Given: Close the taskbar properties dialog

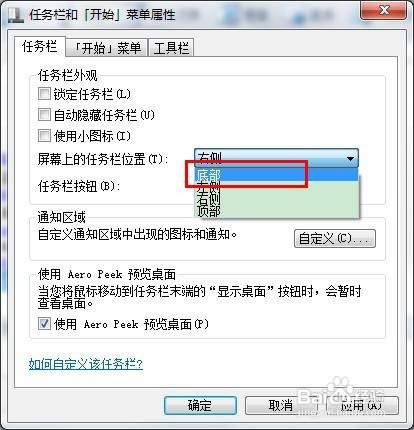Looking at the screenshot, I should pos(384,10).
